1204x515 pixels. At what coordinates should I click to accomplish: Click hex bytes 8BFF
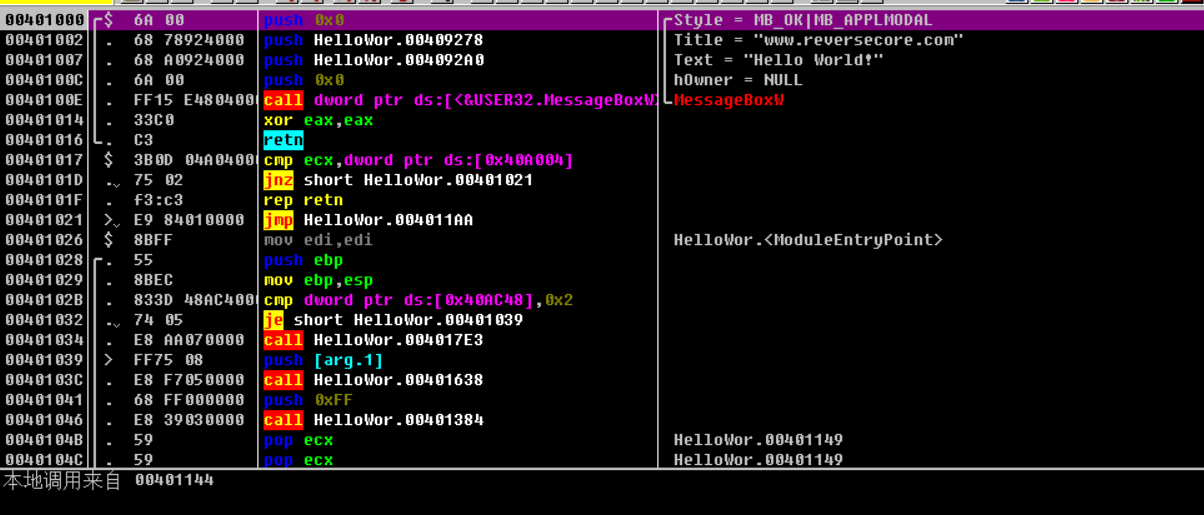pyautogui.click(x=153, y=240)
